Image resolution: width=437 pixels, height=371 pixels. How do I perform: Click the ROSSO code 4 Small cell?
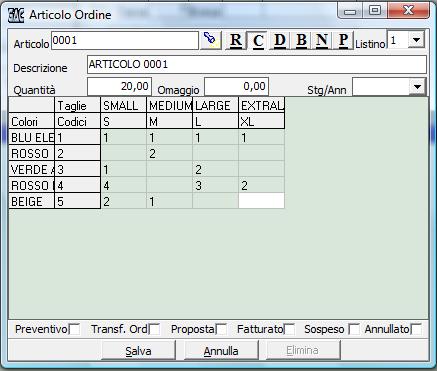[123, 185]
